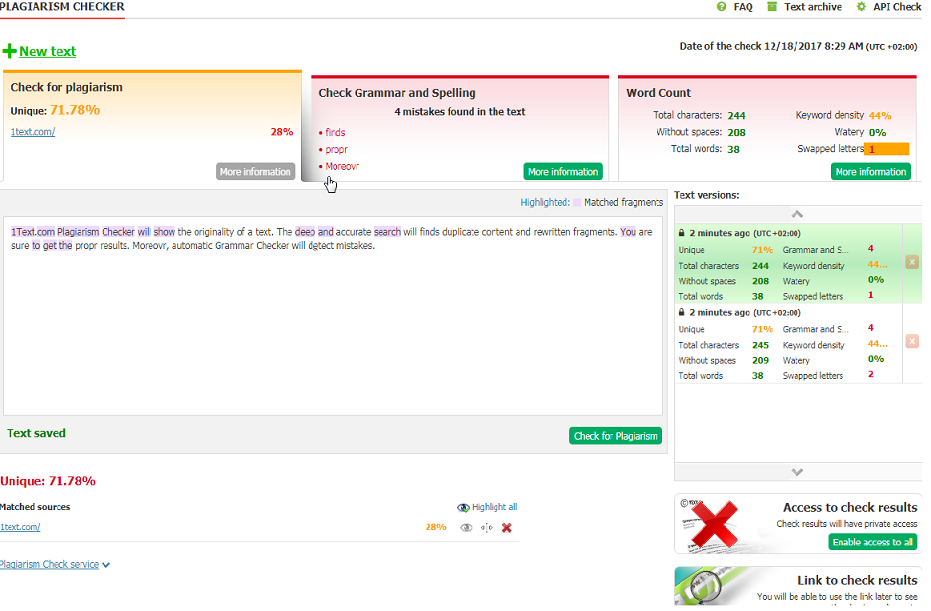The height and width of the screenshot is (611, 931).
Task: Remove the 1text.com matched source with red X
Action: (x=507, y=528)
